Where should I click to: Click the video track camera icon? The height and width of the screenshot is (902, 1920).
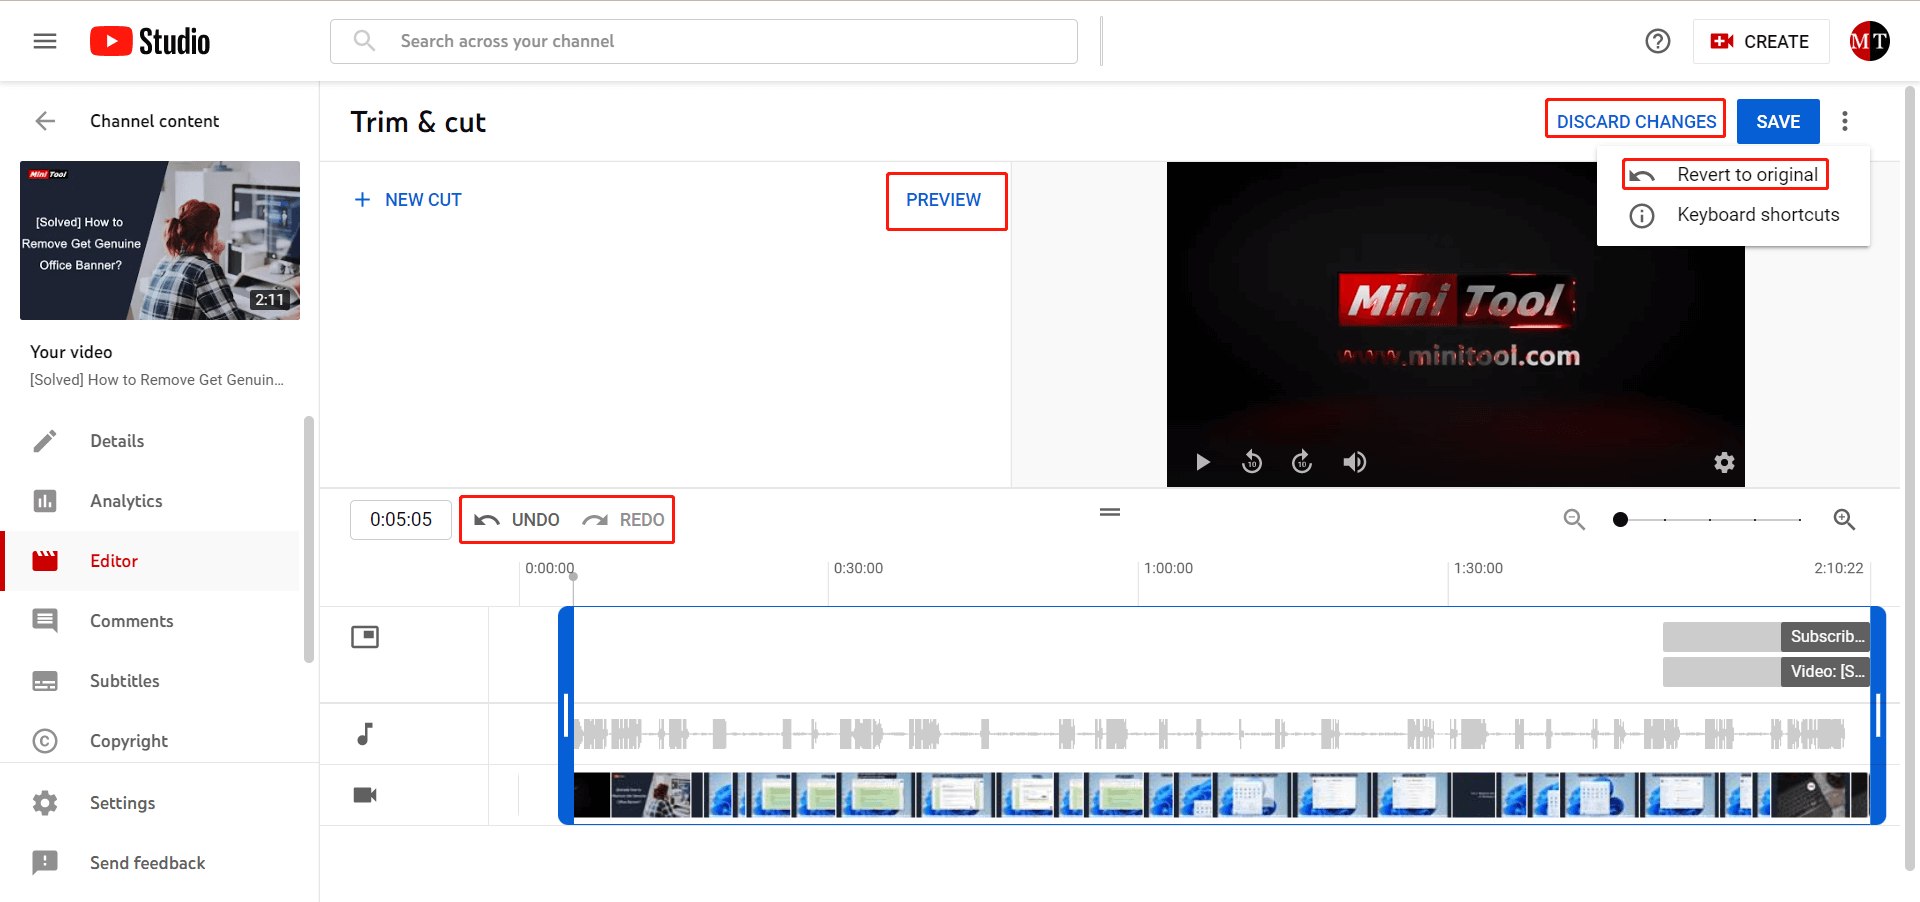pyautogui.click(x=365, y=795)
